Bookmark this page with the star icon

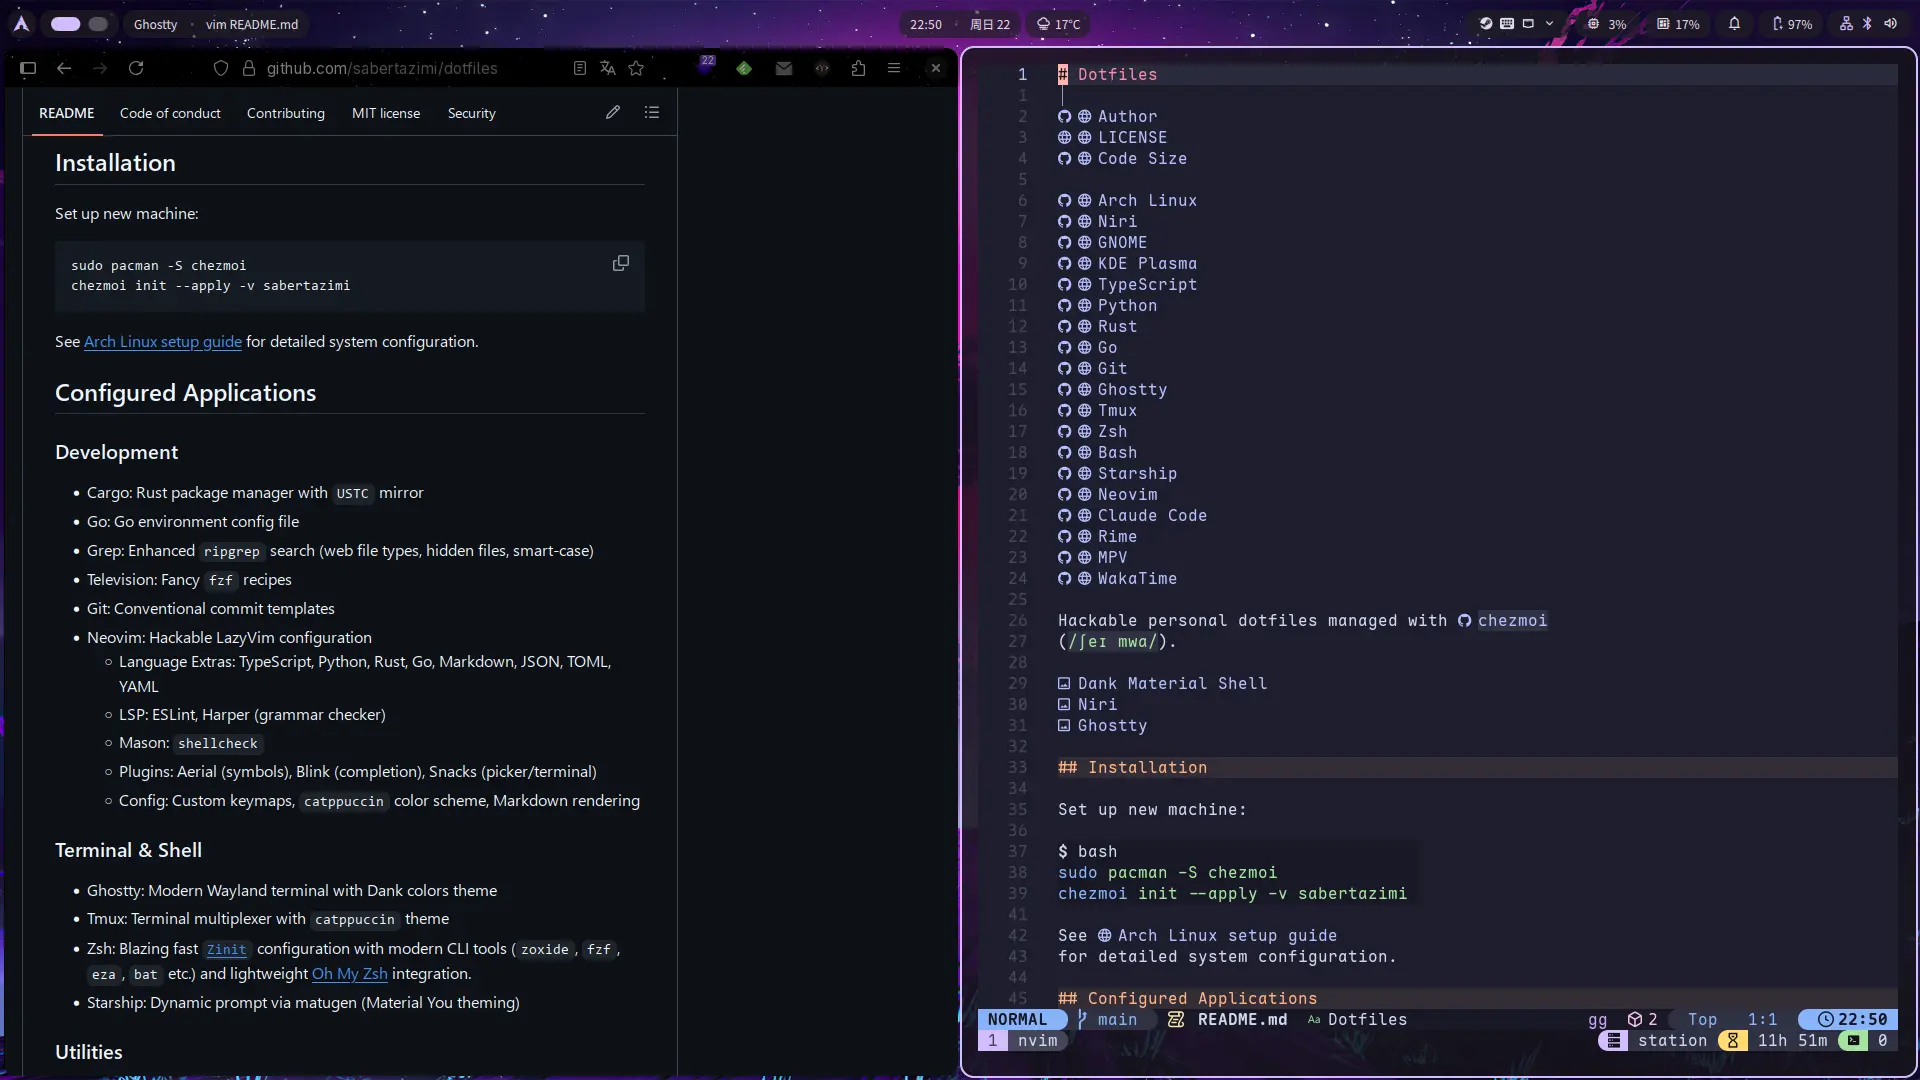(636, 68)
